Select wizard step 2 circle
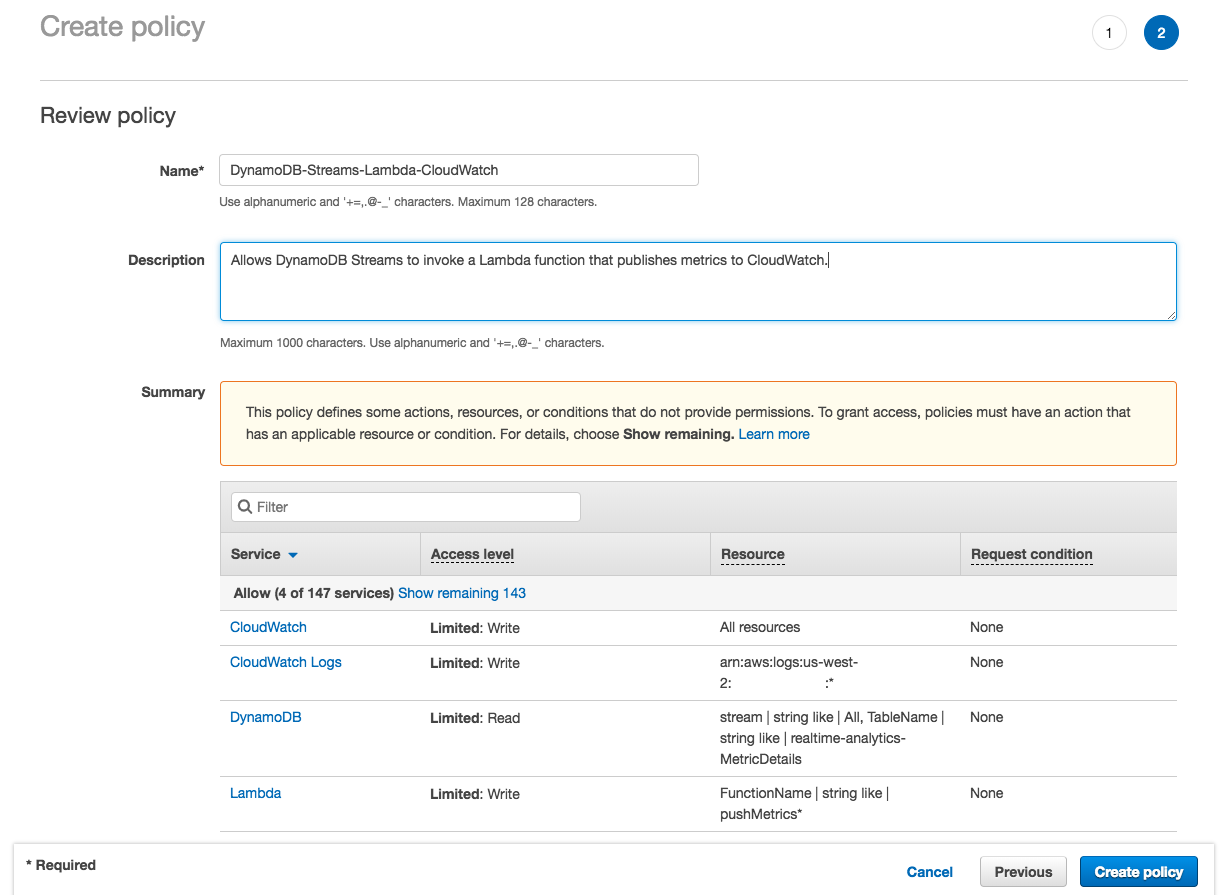 coord(1161,33)
